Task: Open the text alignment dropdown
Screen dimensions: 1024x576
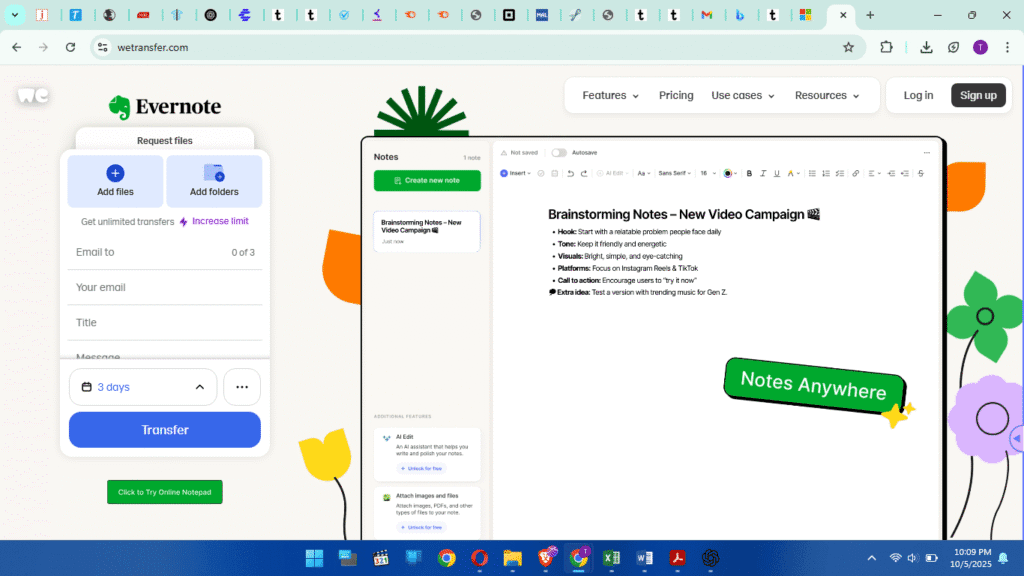Action: 874,174
